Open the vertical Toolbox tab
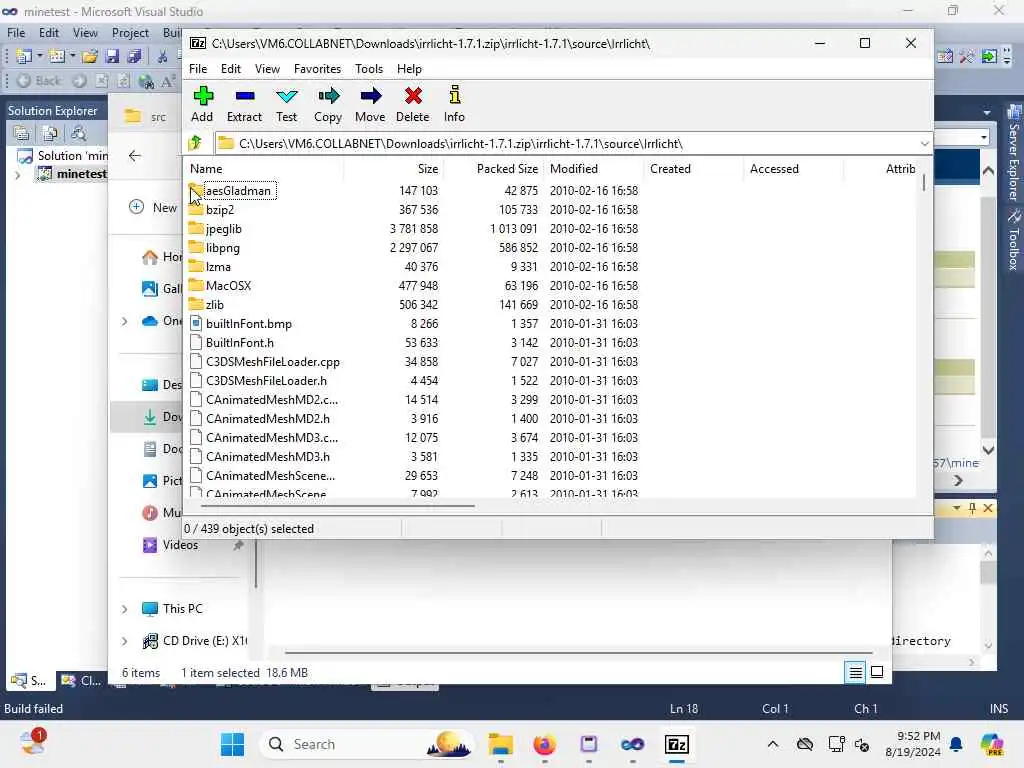This screenshot has height=768, width=1024. click(1013, 240)
